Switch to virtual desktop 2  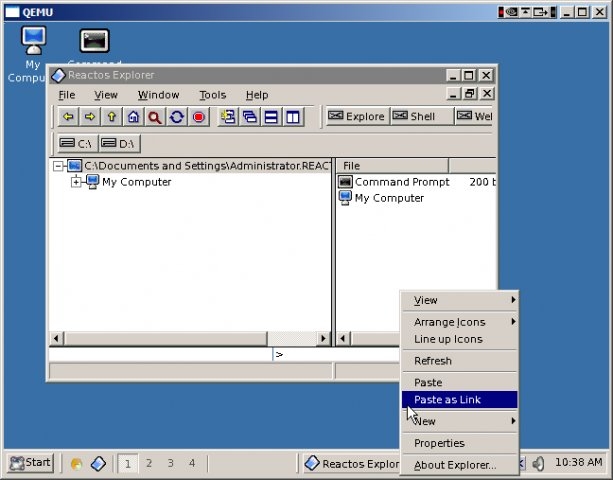pyautogui.click(x=149, y=464)
